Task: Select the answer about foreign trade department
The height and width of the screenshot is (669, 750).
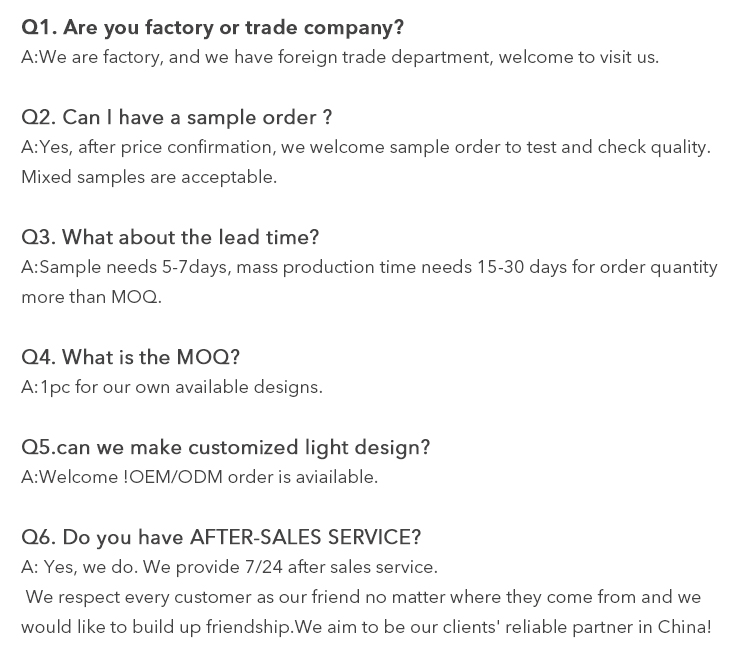Action: tap(340, 57)
